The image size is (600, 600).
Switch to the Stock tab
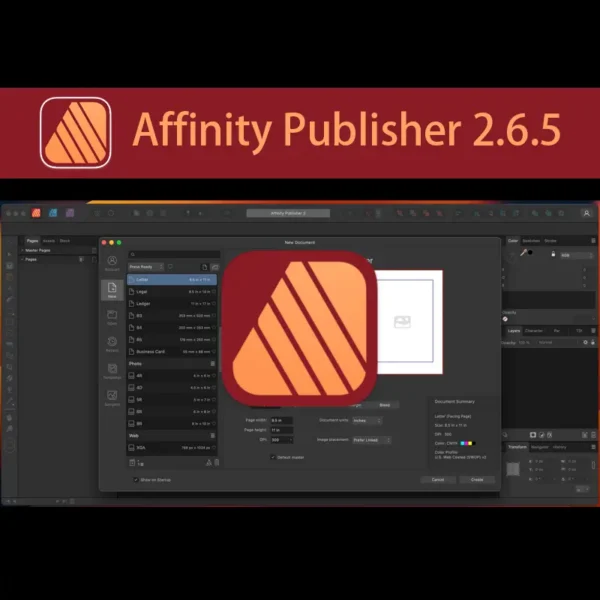click(x=65, y=241)
